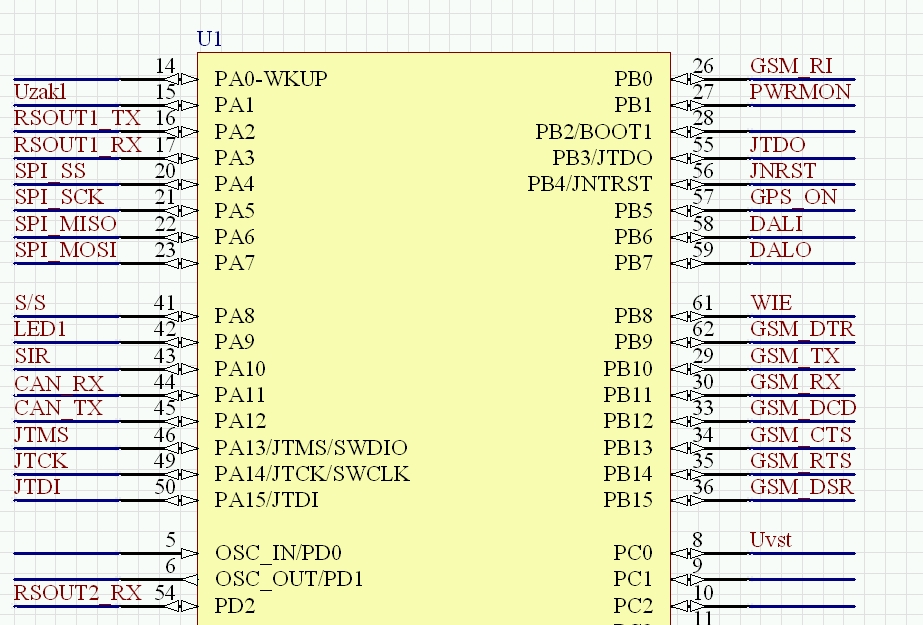Image resolution: width=923 pixels, height=625 pixels.
Task: Click the JTMS net label
Action: [41, 434]
